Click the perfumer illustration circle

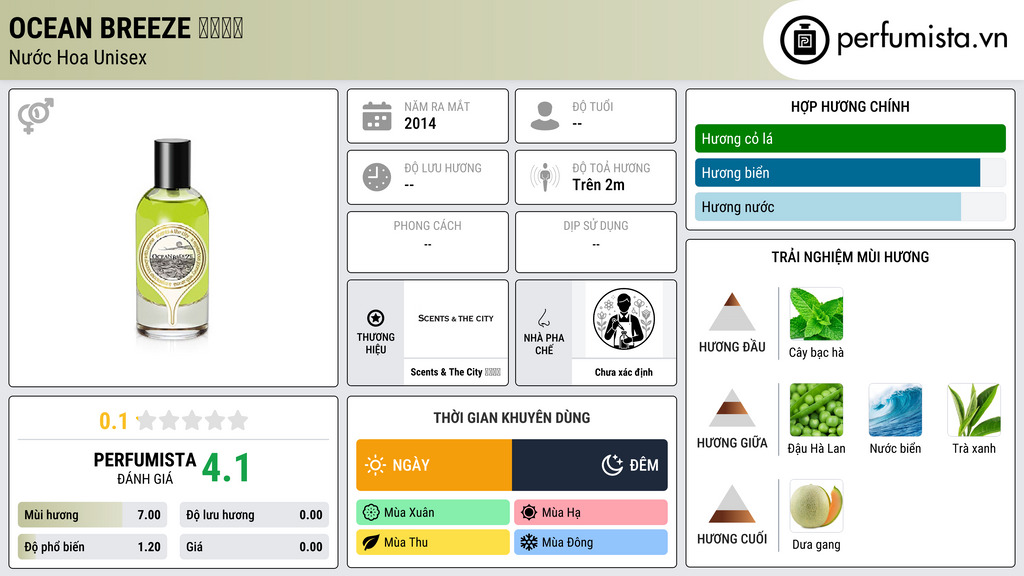pyautogui.click(x=624, y=319)
